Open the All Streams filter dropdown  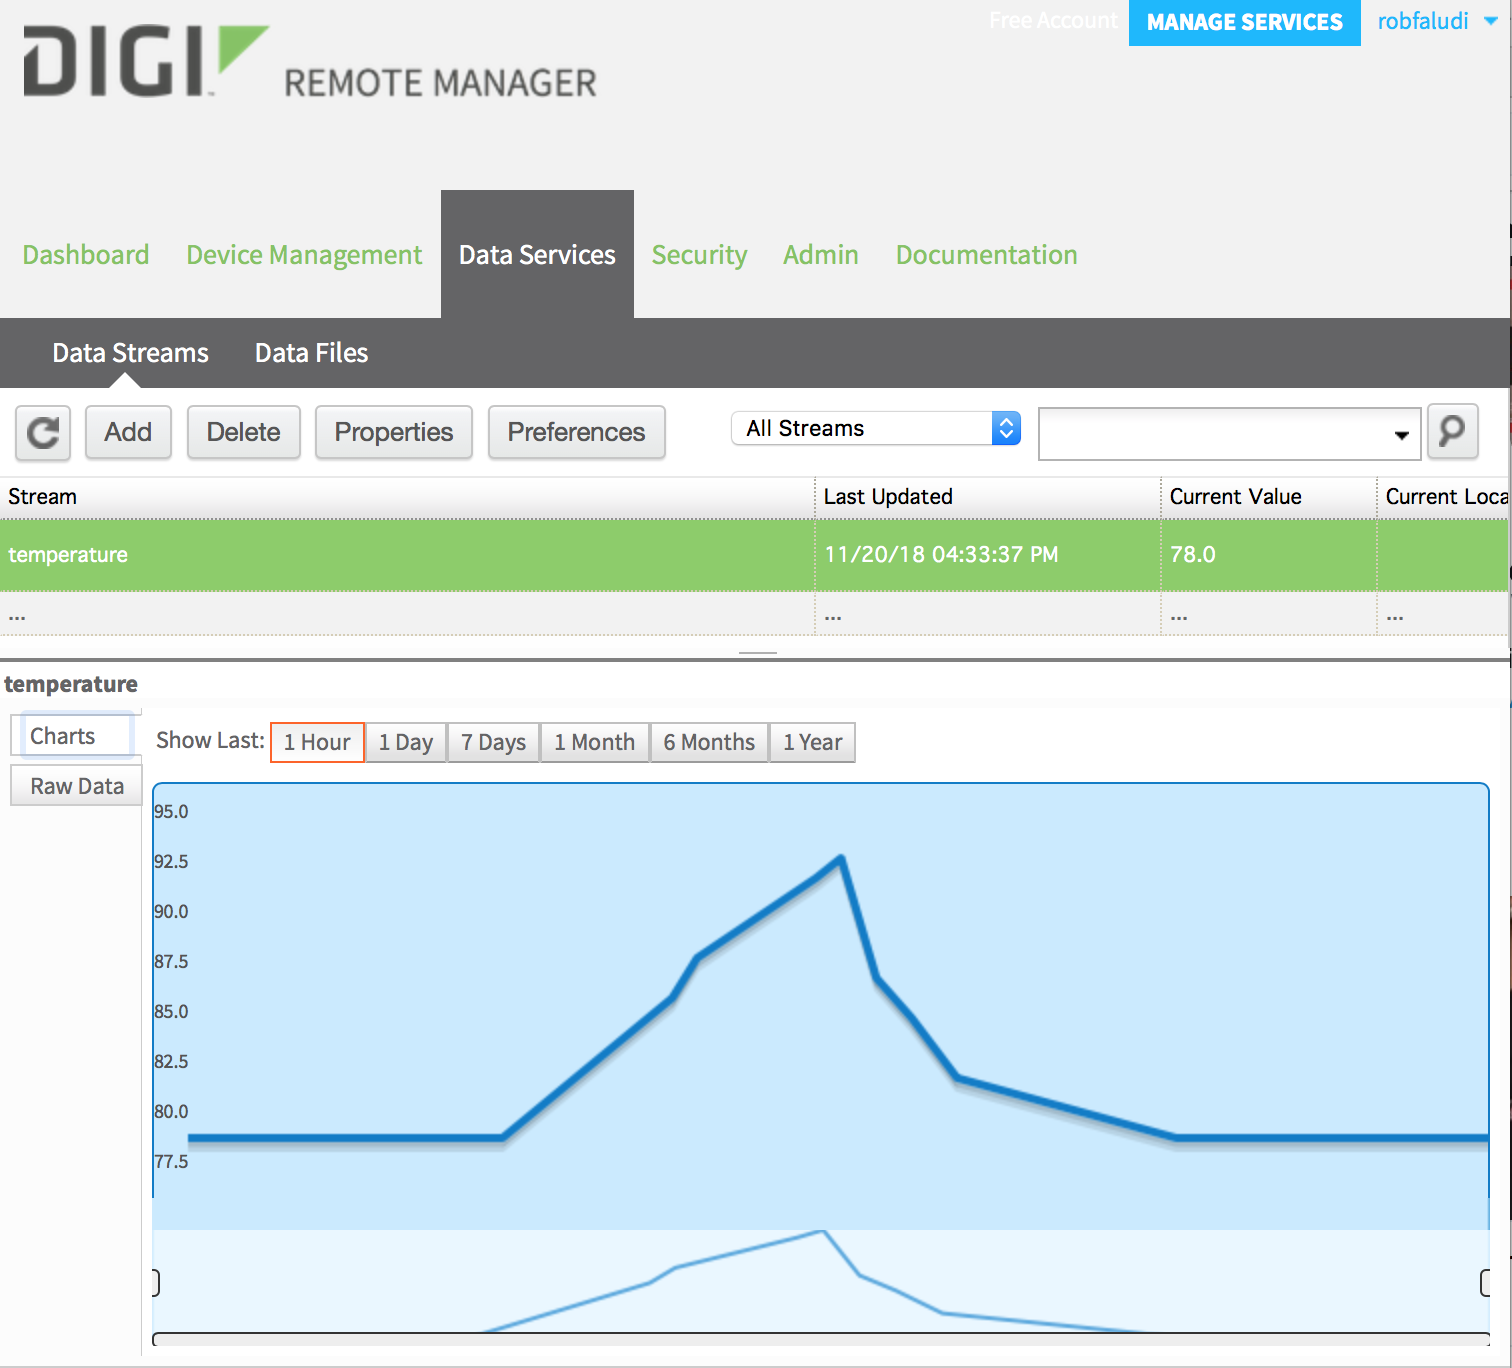click(x=876, y=428)
